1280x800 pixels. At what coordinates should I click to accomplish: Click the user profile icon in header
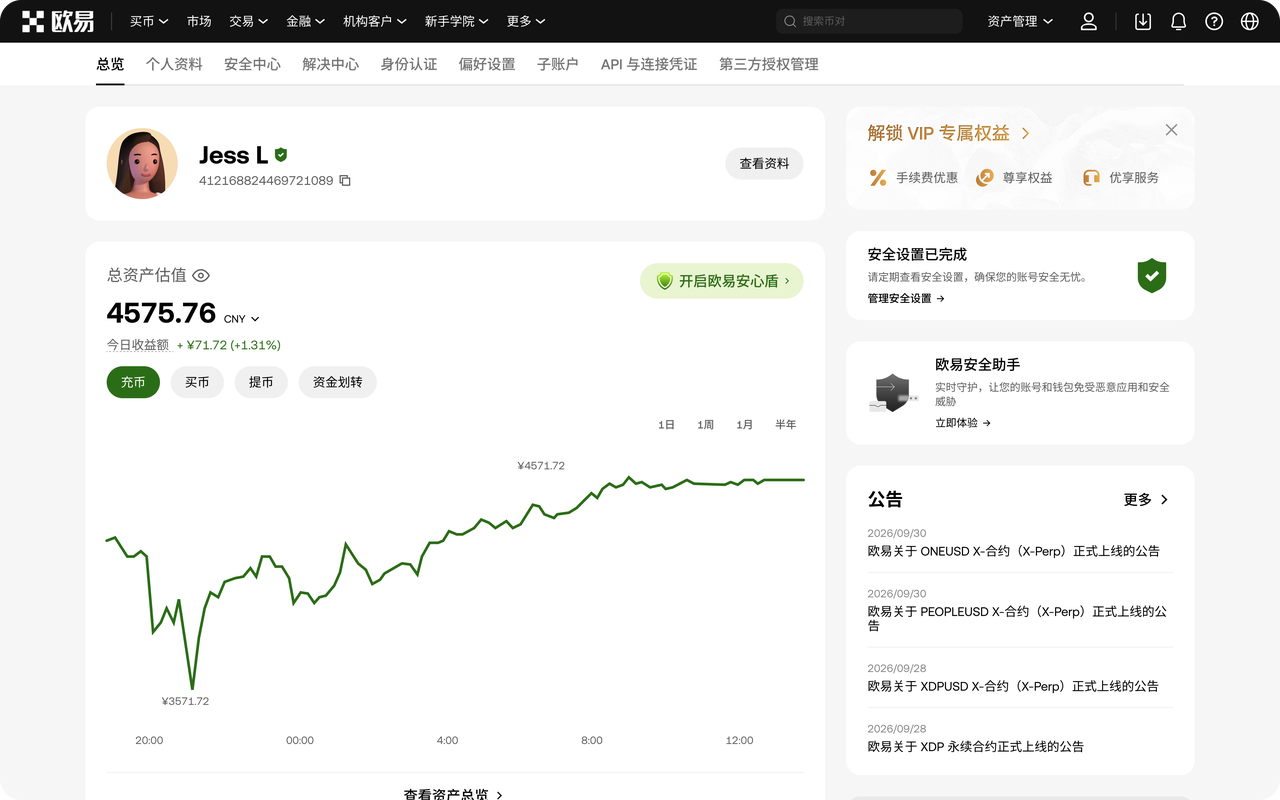[1089, 21]
